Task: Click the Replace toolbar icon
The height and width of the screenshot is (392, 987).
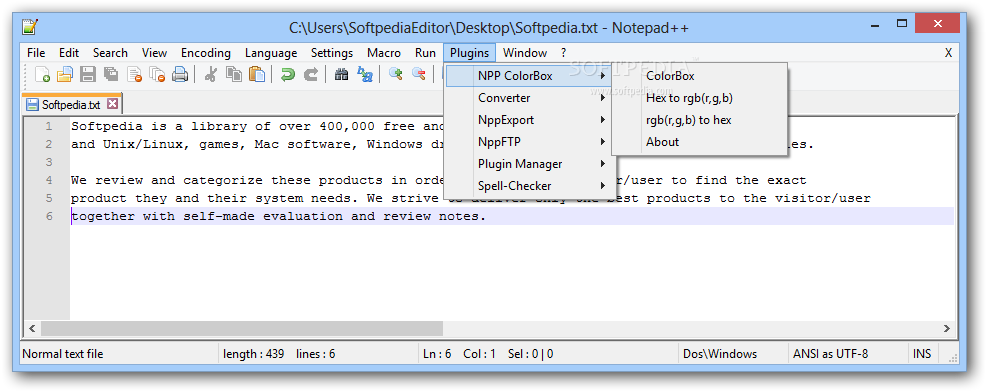Action: 365,74
